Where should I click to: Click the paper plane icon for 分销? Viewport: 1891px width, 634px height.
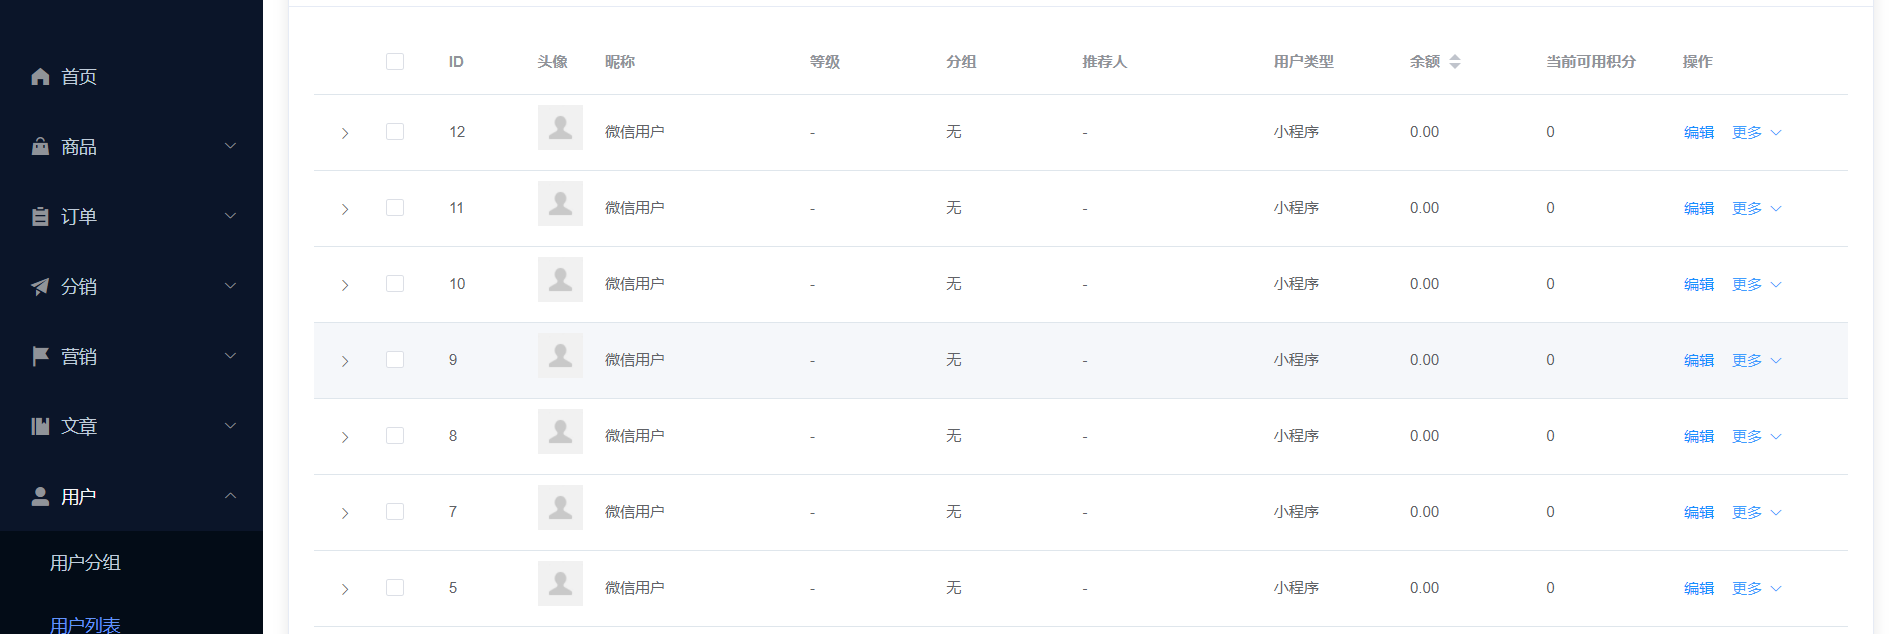click(40, 287)
